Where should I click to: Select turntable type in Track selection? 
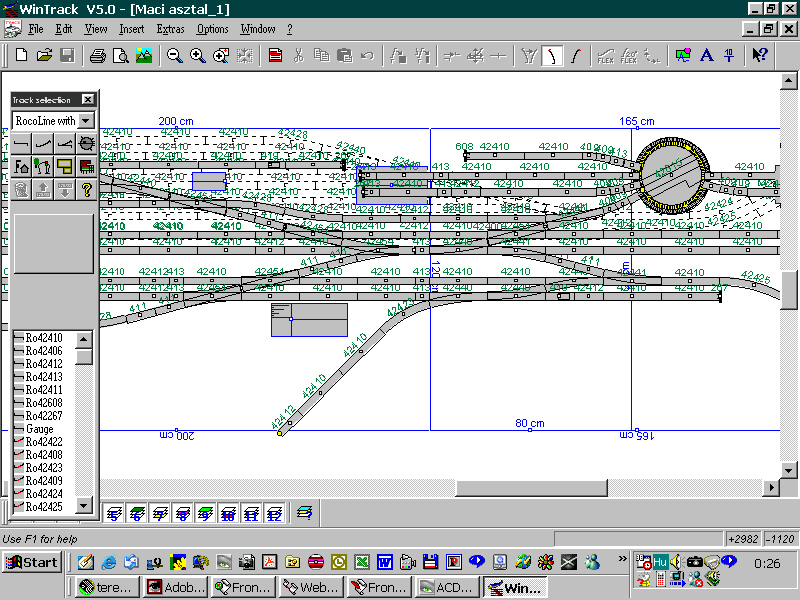click(x=87, y=144)
